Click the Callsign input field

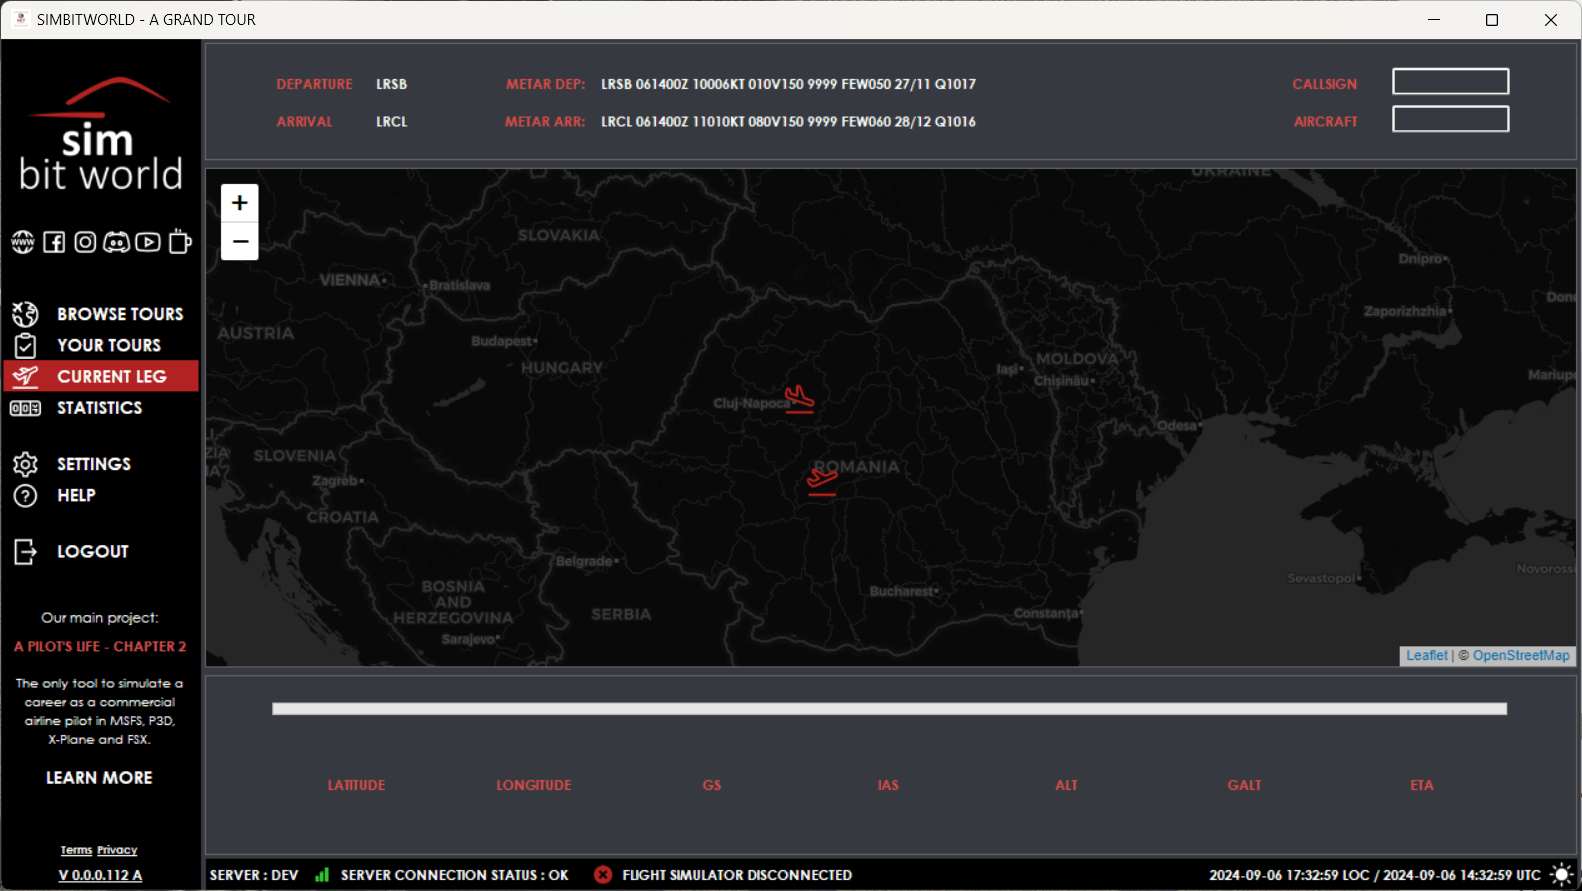coord(1450,82)
